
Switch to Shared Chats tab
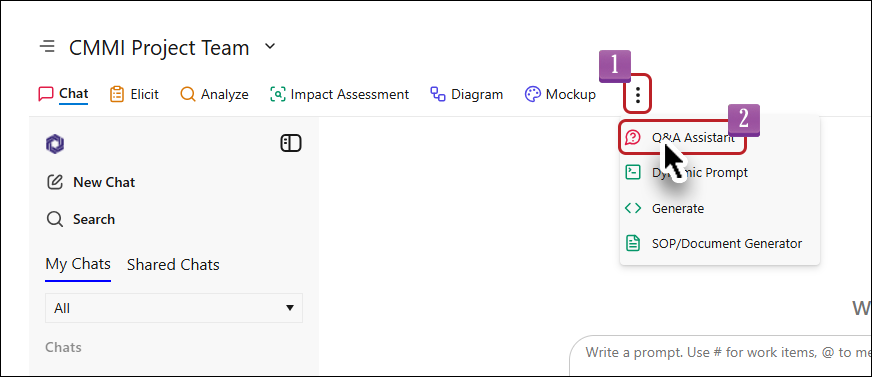(173, 265)
